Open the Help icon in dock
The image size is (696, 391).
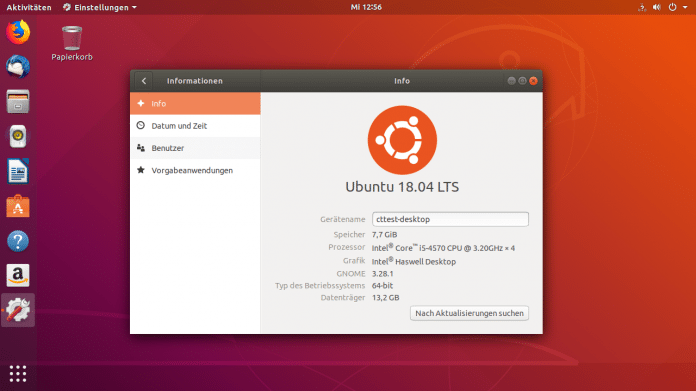click(x=18, y=241)
